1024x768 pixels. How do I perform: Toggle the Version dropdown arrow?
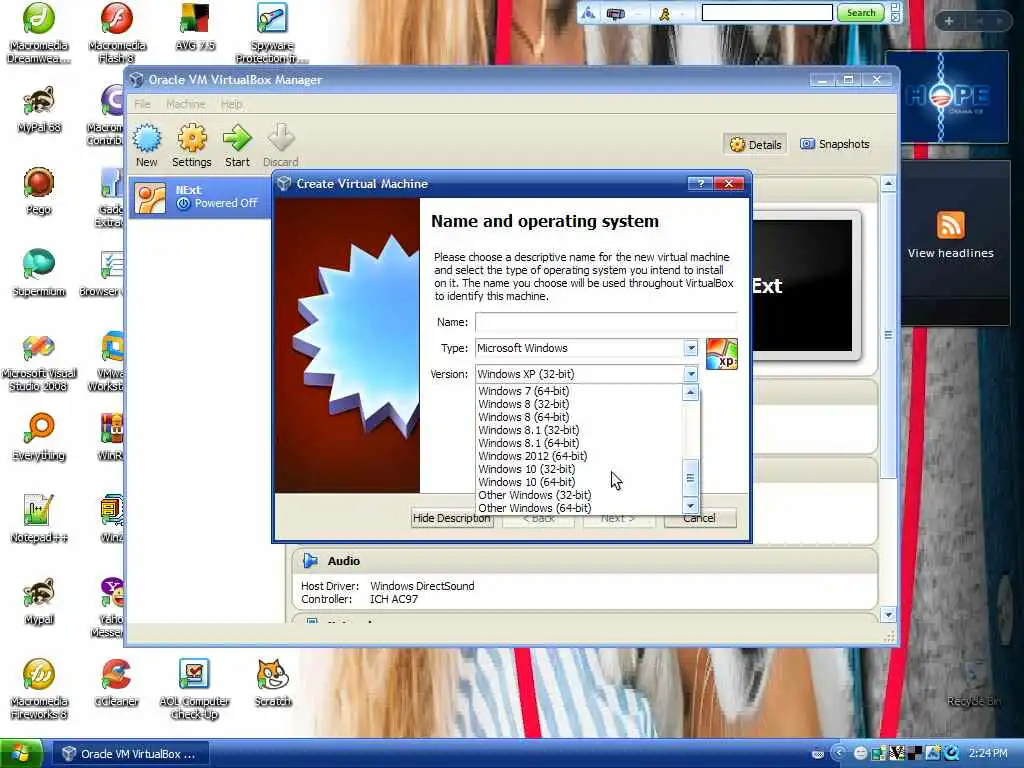690,374
